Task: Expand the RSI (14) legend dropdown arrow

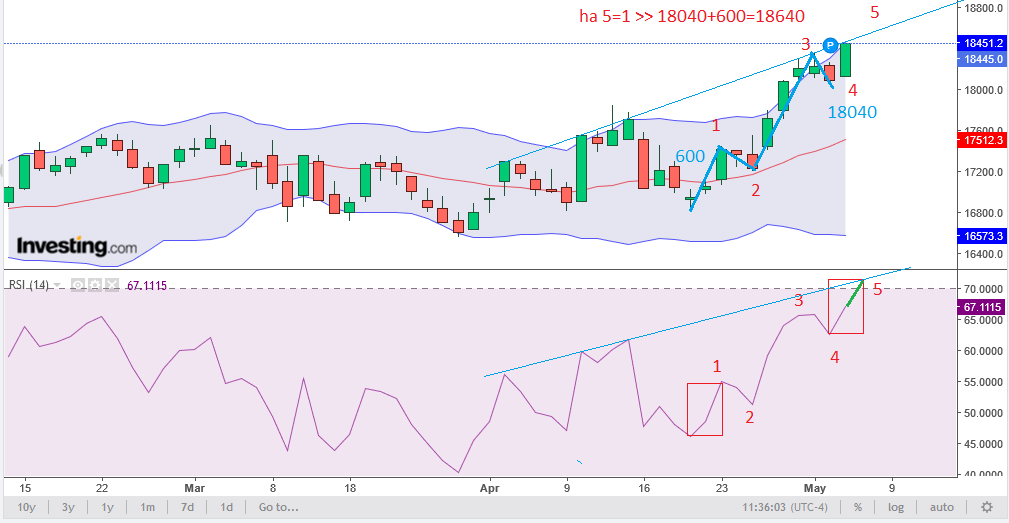Action: 59,285
